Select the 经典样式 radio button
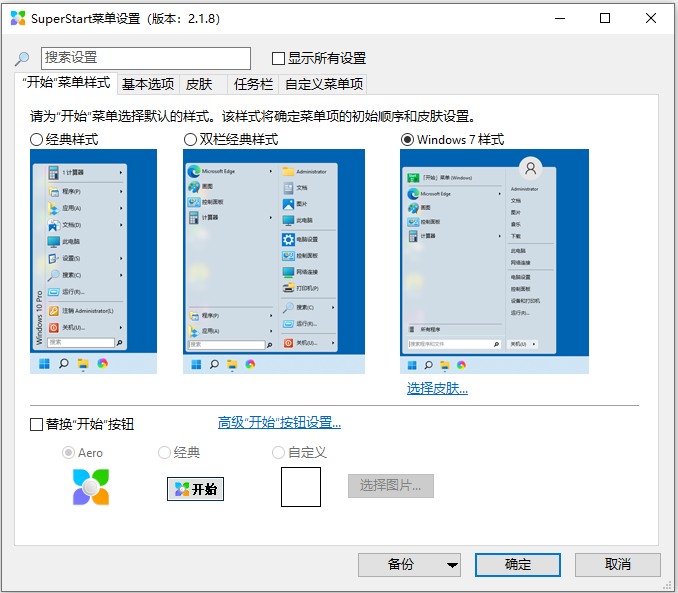This screenshot has width=678, height=593. (36, 140)
